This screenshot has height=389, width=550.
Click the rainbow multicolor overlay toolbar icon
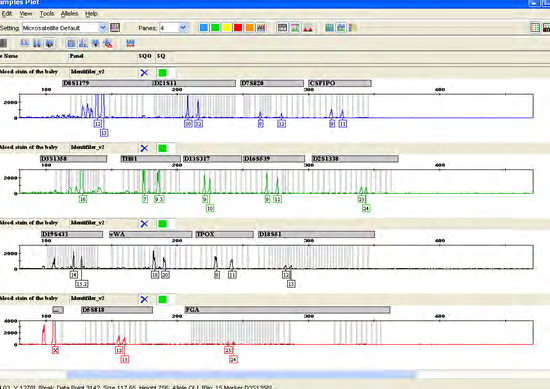(x=352, y=27)
